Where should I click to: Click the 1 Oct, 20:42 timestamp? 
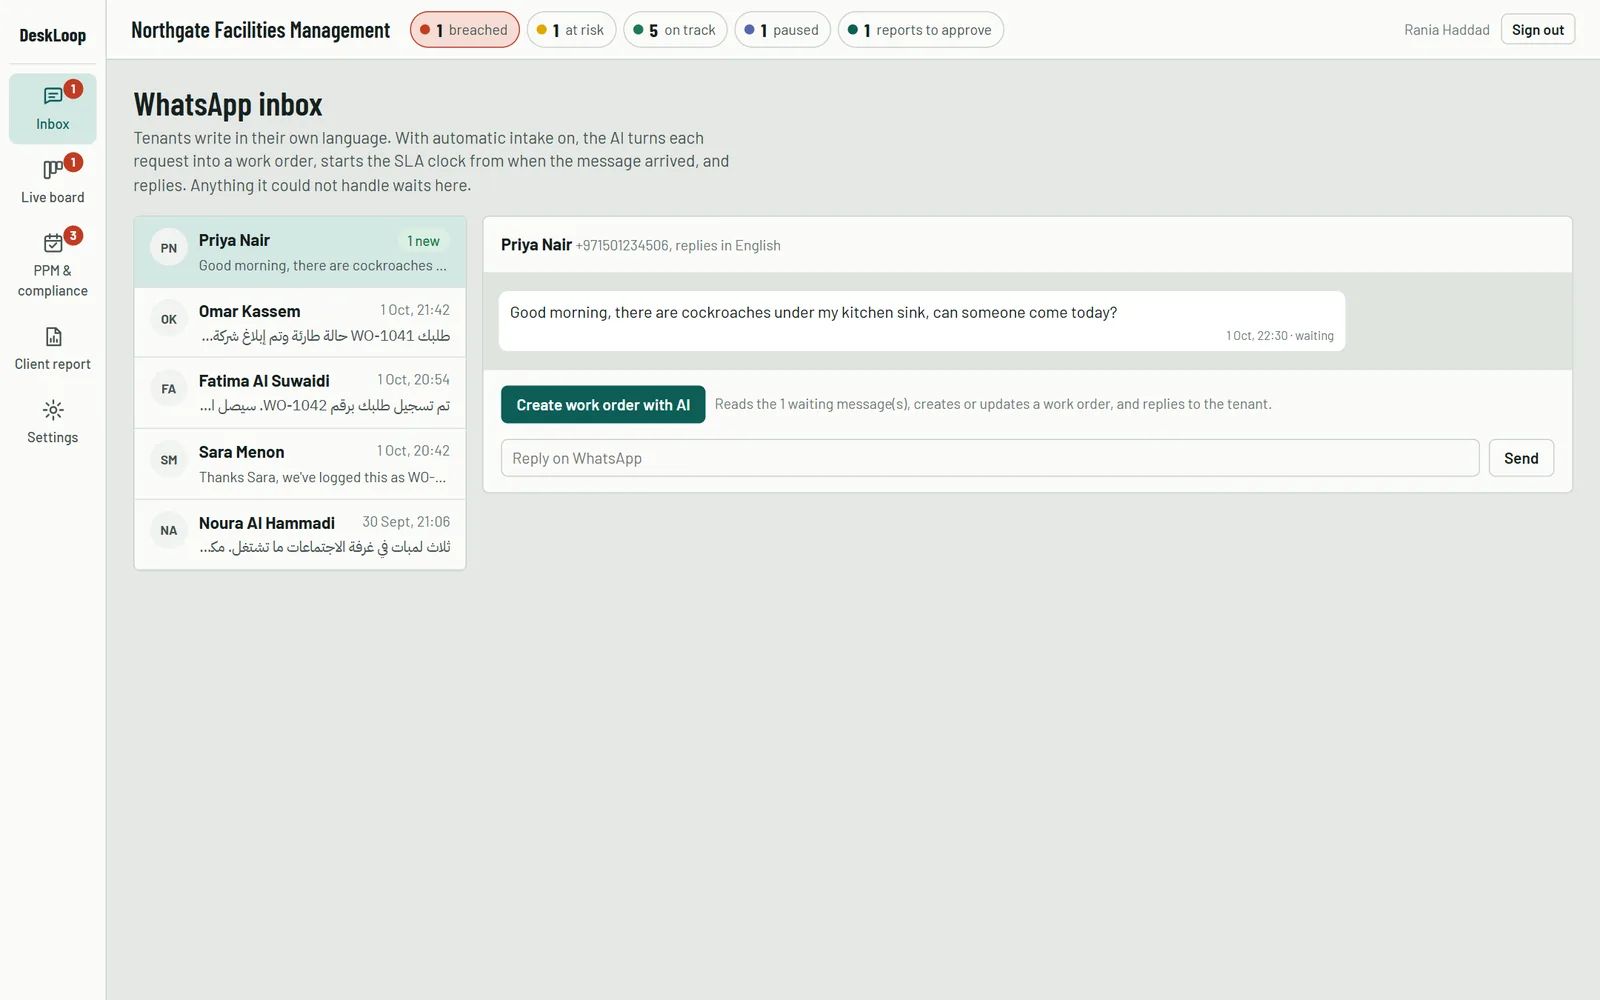[414, 451]
